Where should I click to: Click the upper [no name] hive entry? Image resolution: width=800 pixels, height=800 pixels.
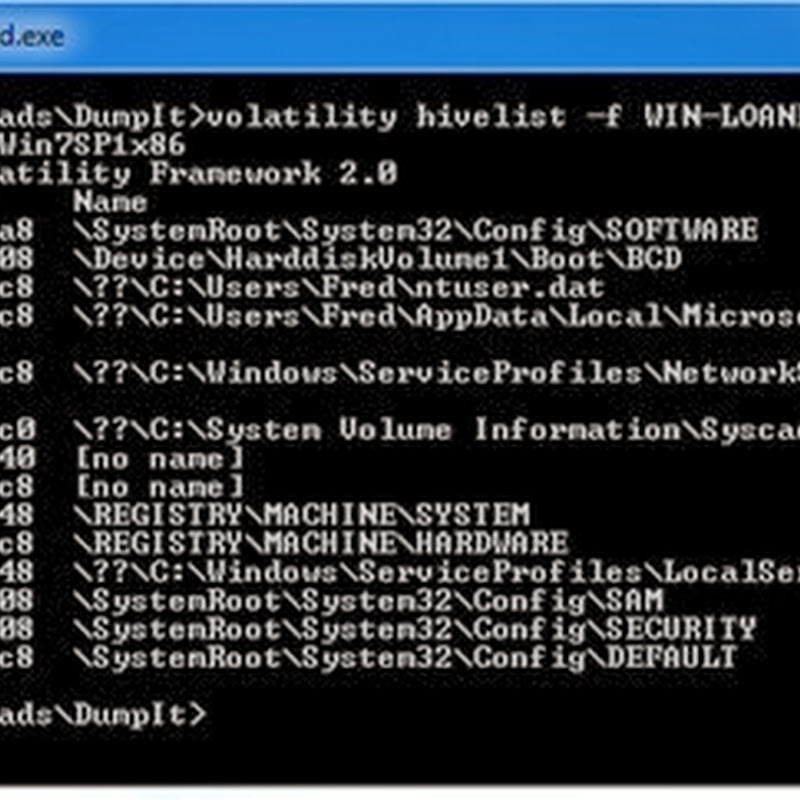pyautogui.click(x=158, y=459)
